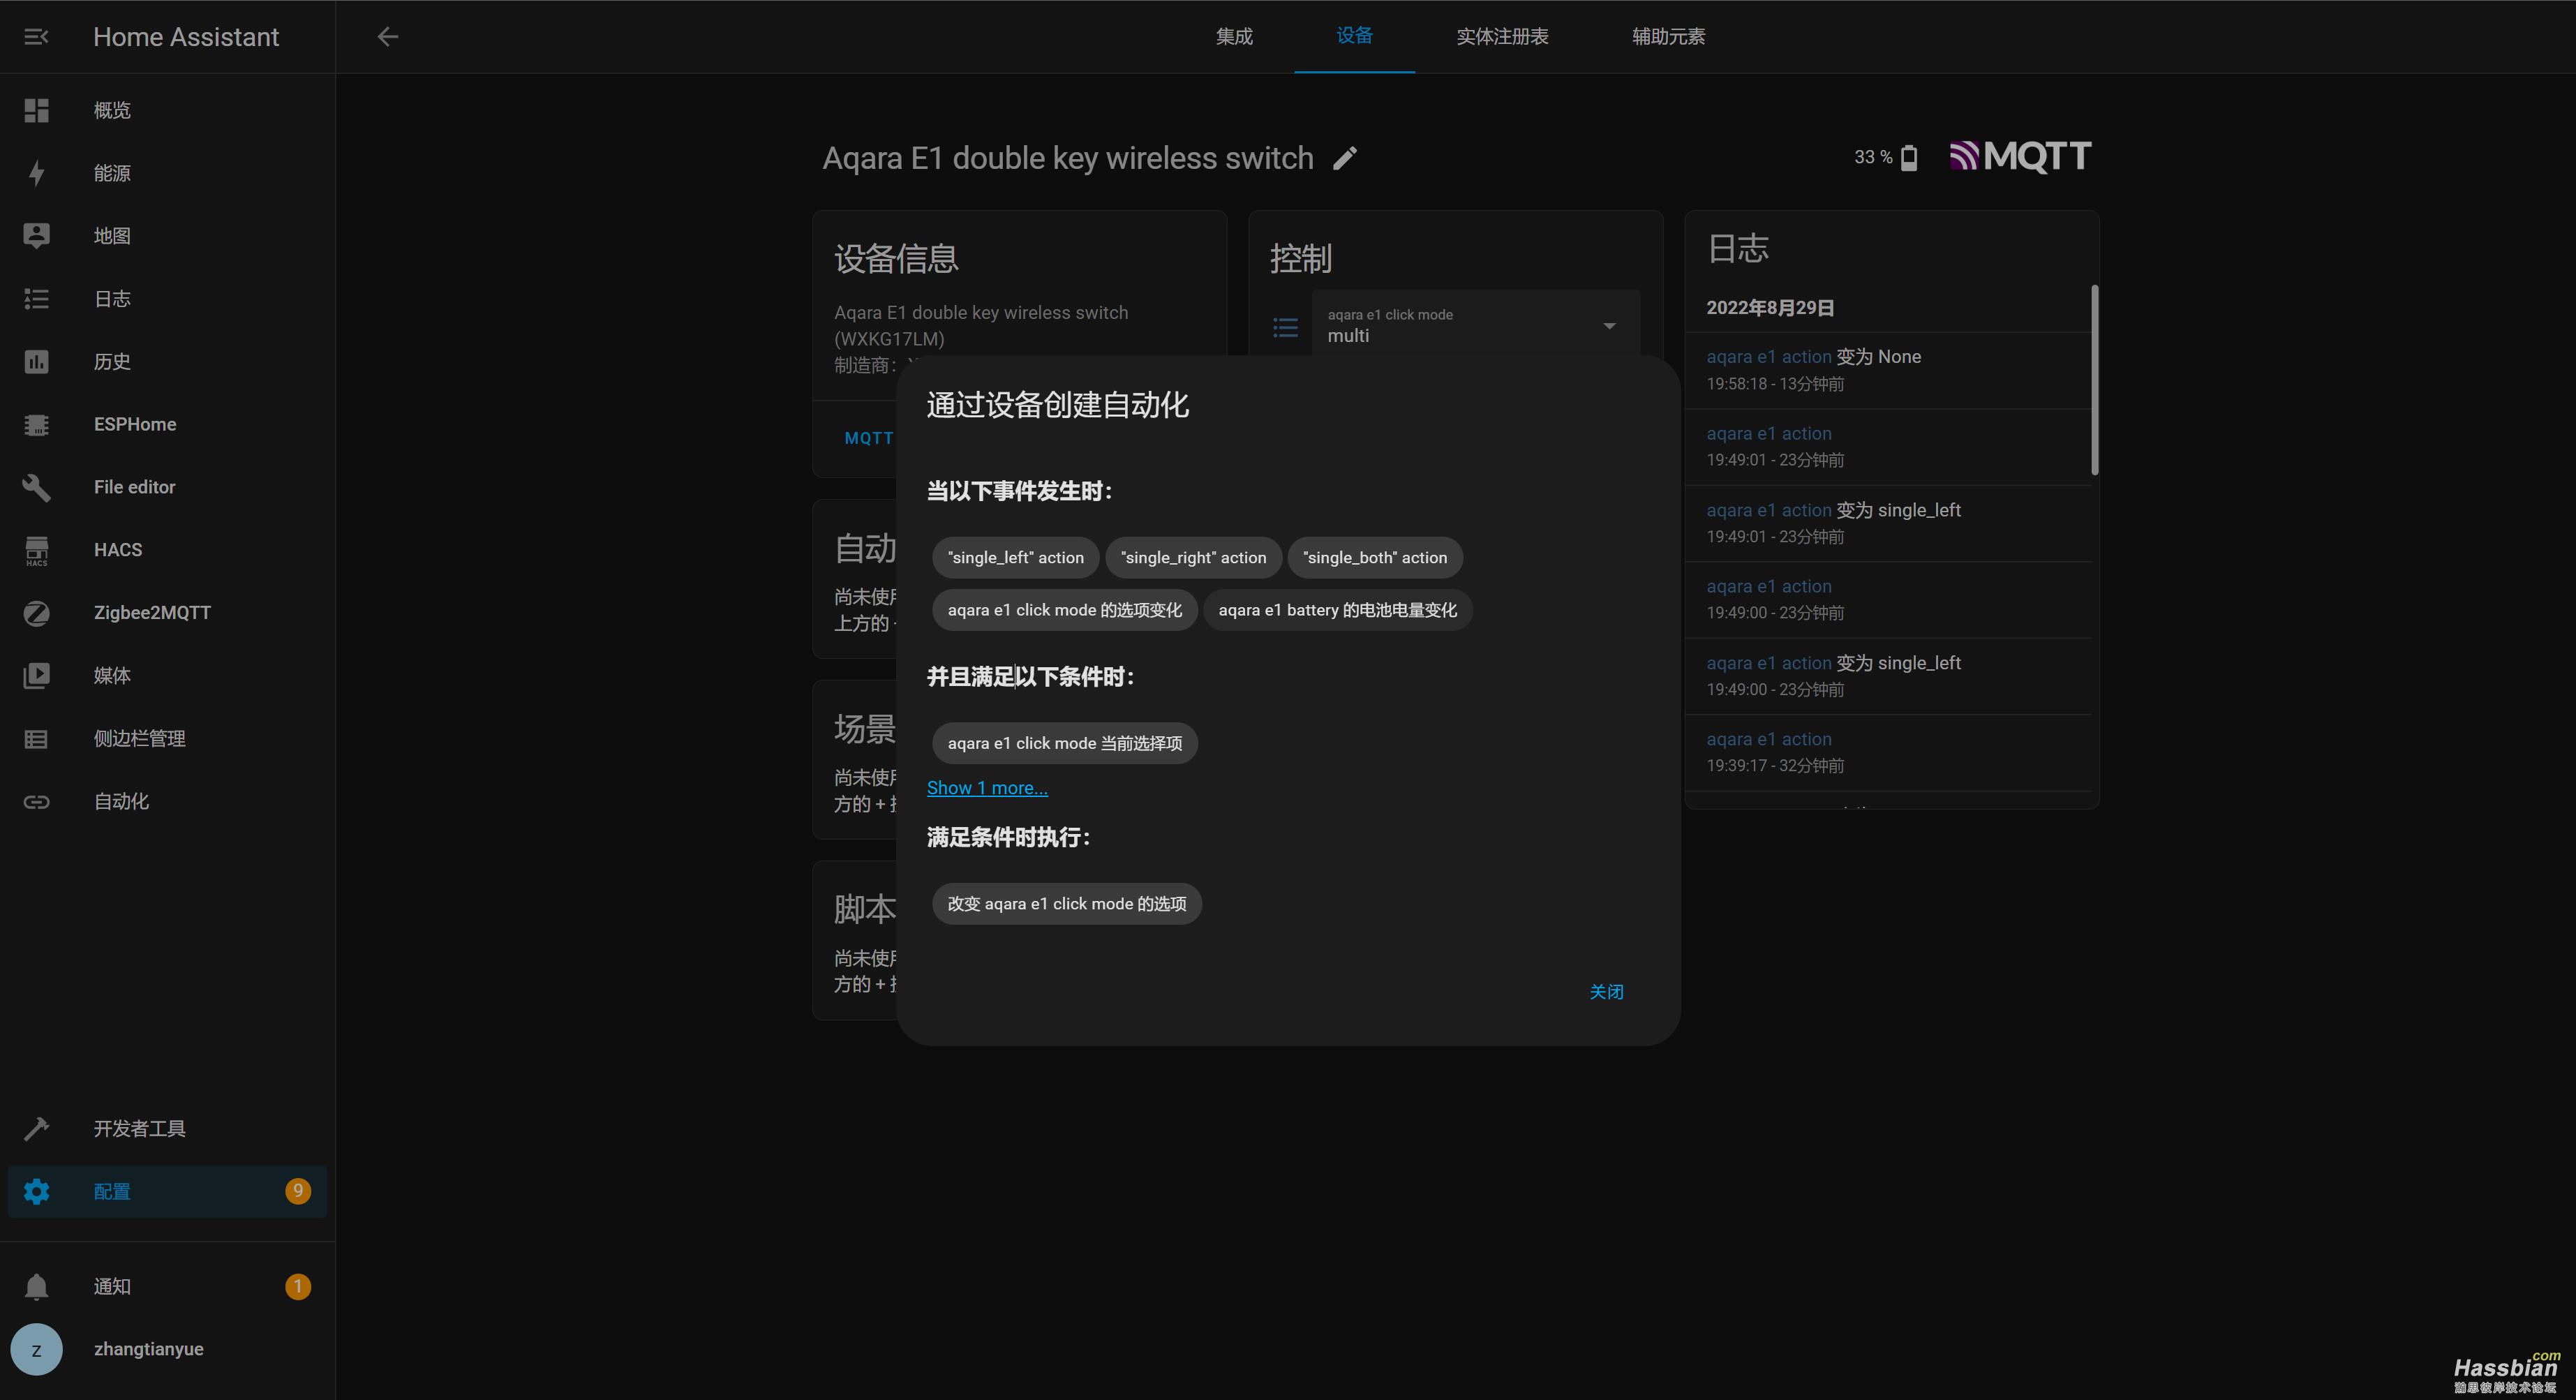This screenshot has height=1400, width=2576.
Task: Click the Show 1 more... link
Action: tap(987, 788)
